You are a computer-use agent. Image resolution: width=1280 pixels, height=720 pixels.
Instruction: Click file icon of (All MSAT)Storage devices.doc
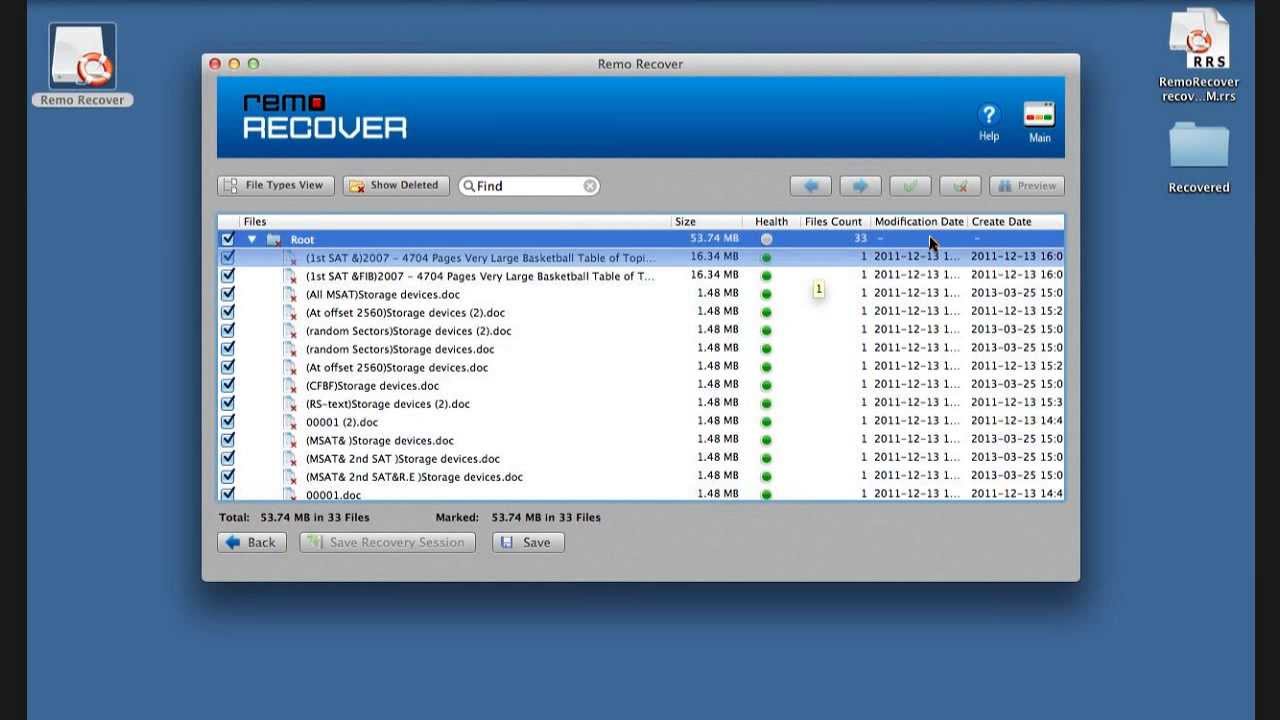290,295
